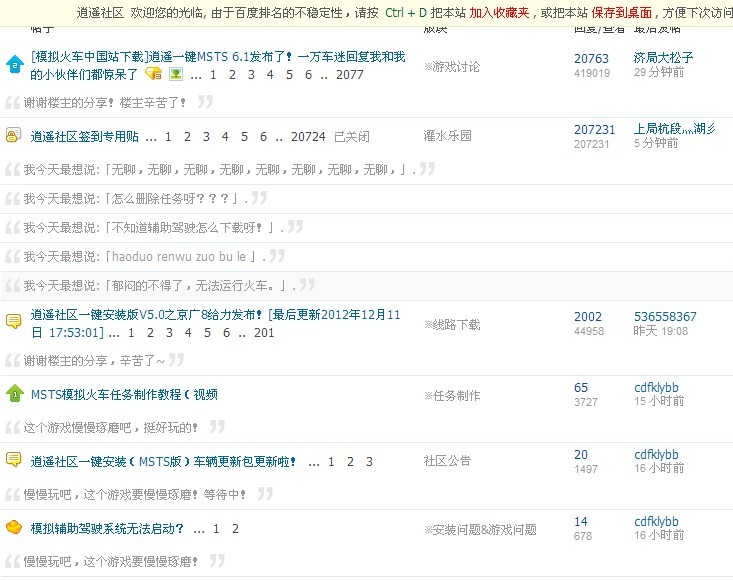Click quoted reply 谢谢楼主的分享,辛苦了~

click(94, 361)
